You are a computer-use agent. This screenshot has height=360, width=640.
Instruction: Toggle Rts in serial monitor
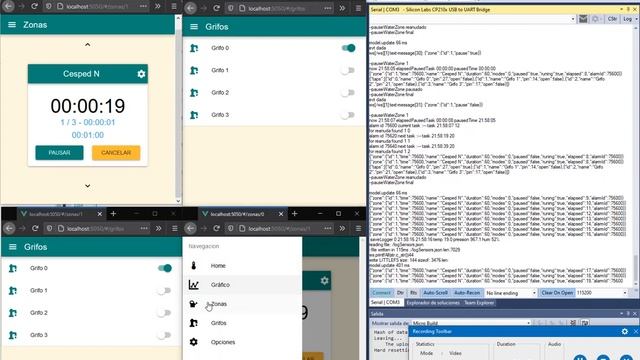tap(413, 293)
